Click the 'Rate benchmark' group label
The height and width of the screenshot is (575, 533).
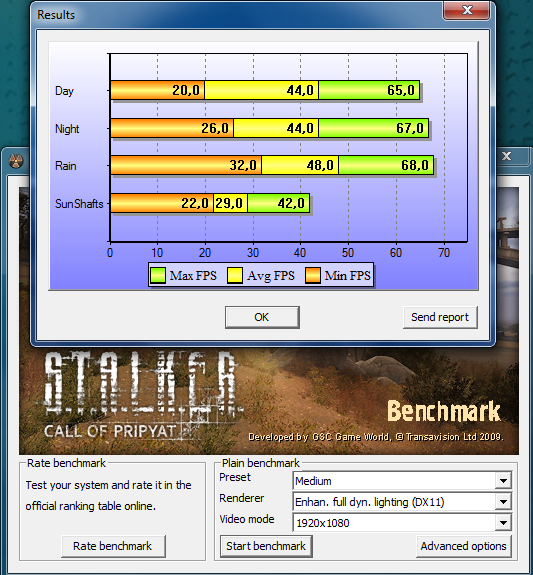pyautogui.click(x=66, y=463)
